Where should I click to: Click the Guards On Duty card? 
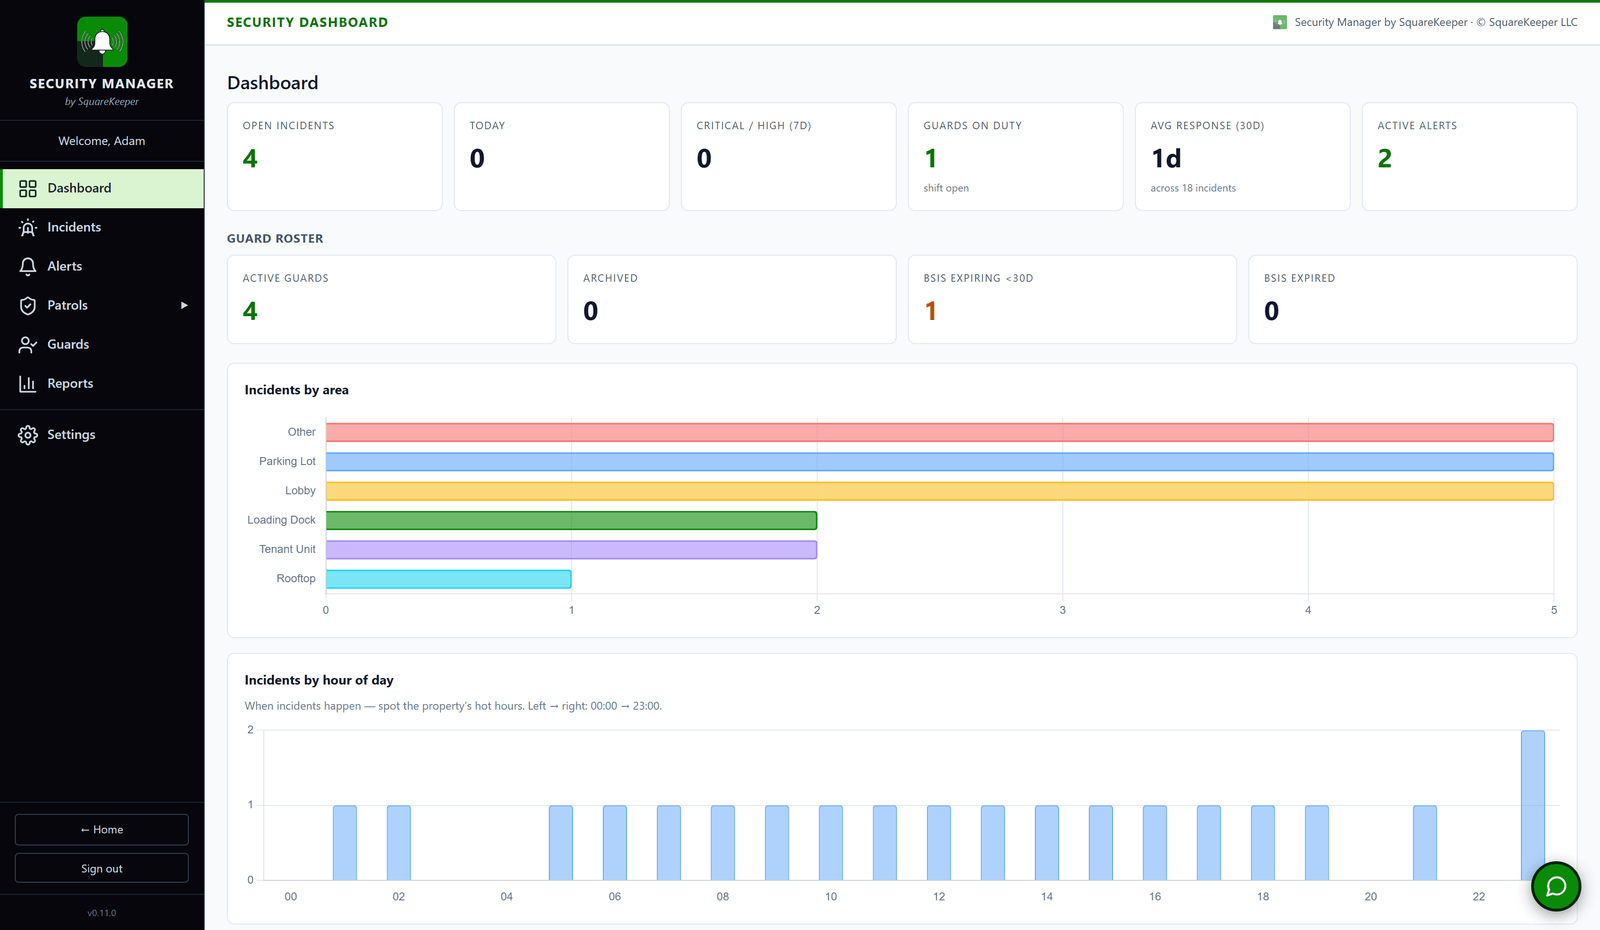[1015, 157]
